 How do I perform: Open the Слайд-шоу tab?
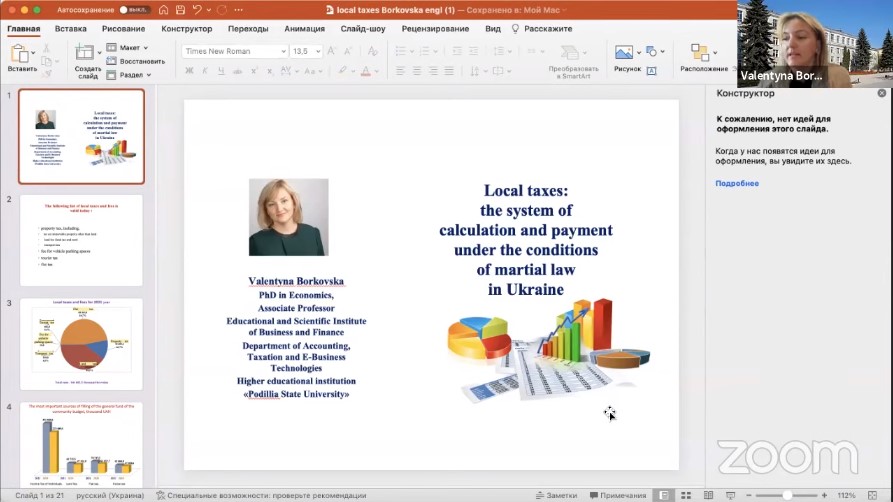pos(363,28)
